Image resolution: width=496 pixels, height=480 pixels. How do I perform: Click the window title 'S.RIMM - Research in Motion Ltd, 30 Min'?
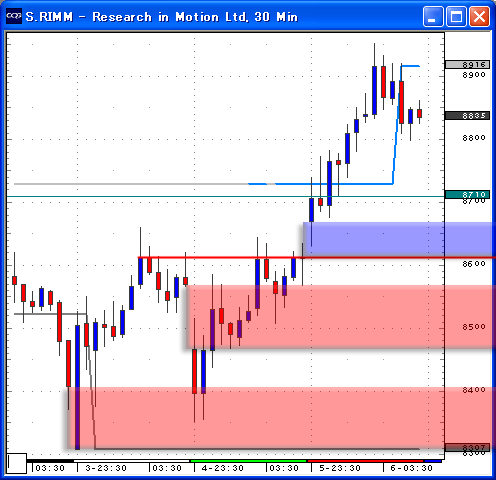[162, 17]
